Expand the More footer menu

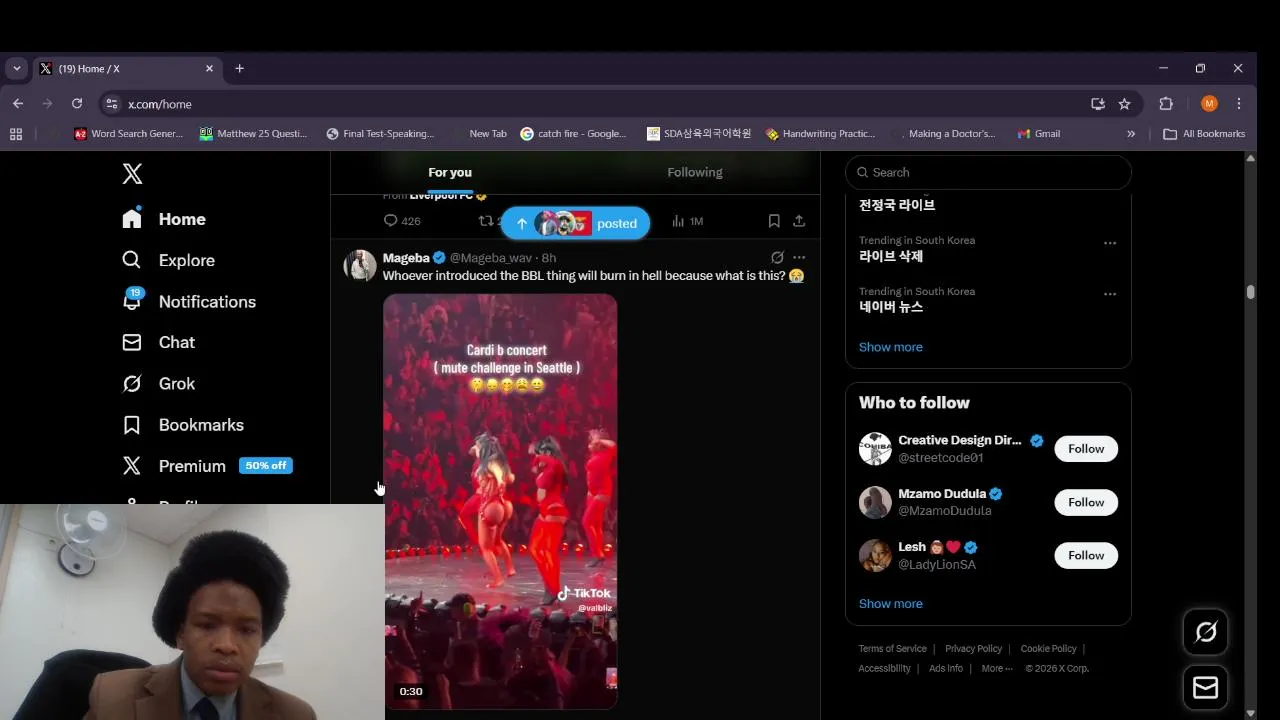(996, 669)
